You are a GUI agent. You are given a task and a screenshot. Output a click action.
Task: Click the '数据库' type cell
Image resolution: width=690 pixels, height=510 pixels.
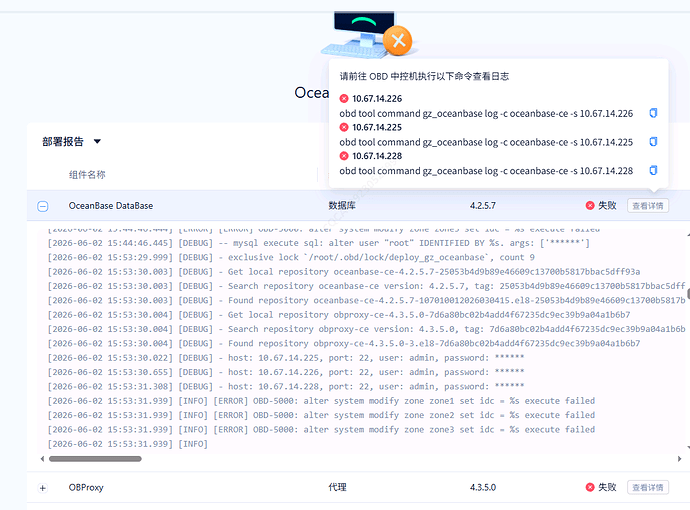[342, 205]
